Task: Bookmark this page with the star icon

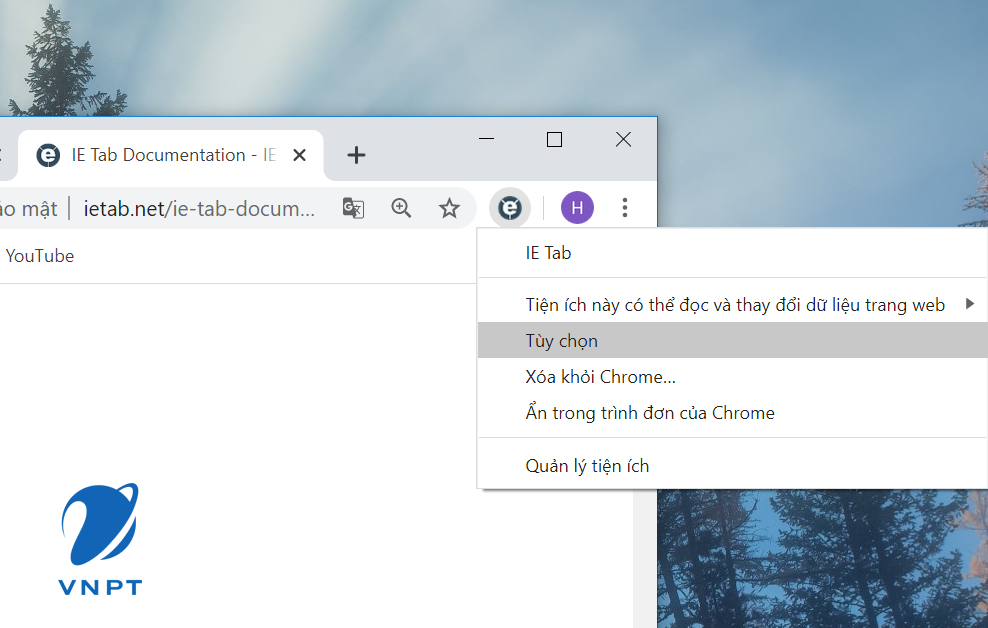Action: click(449, 208)
